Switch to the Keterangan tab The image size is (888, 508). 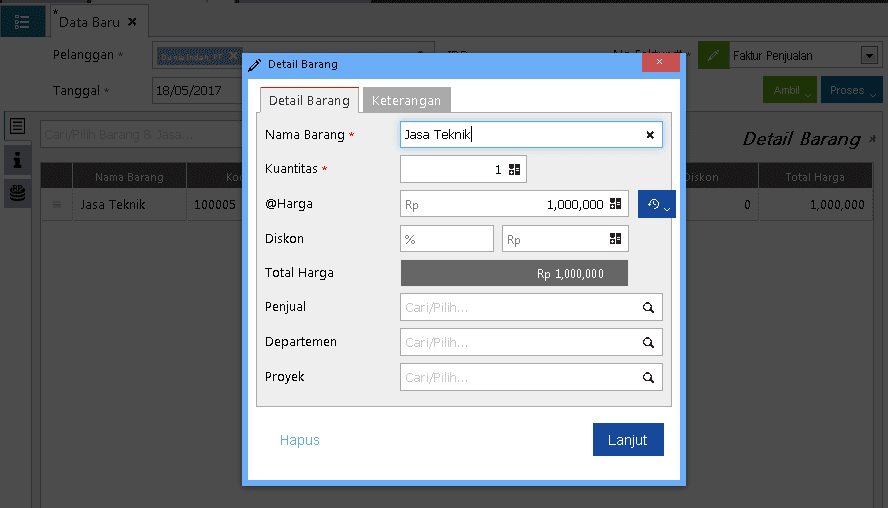(406, 100)
